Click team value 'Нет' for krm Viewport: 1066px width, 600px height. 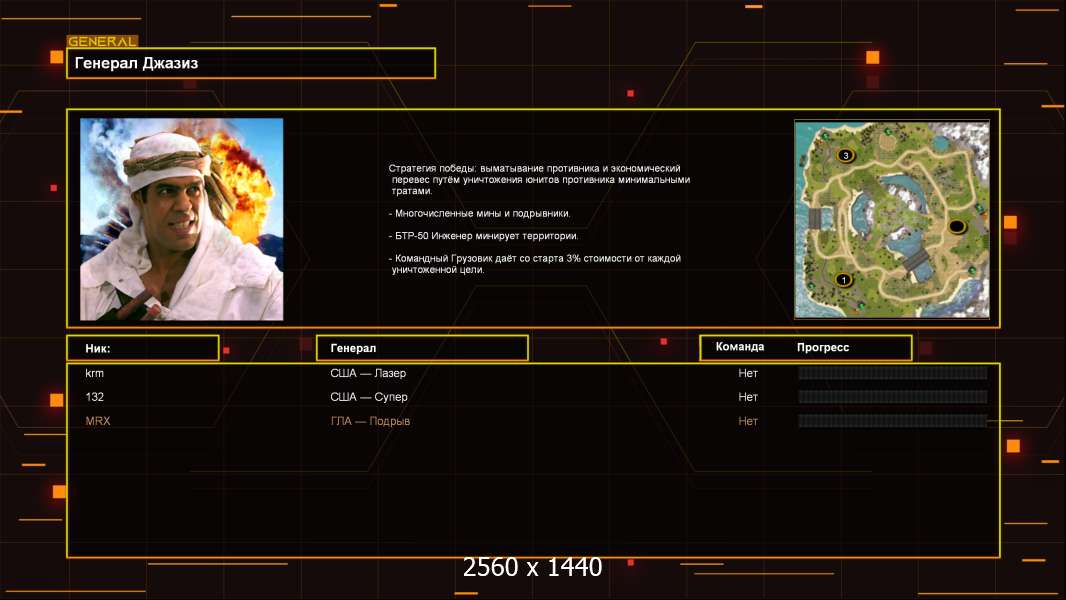(748, 373)
